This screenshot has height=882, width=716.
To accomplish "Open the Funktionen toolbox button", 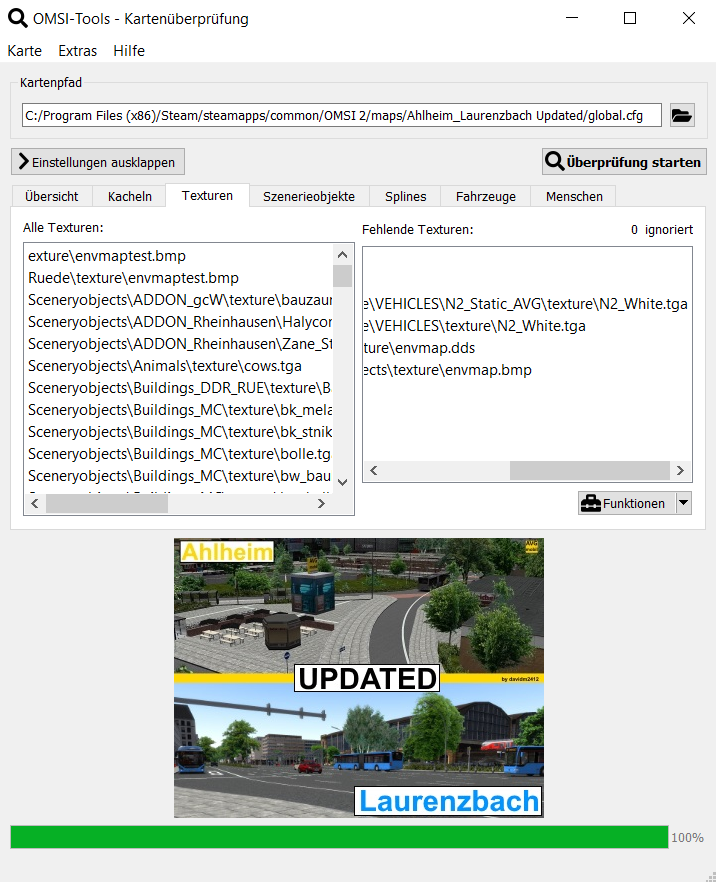I will (625, 503).
